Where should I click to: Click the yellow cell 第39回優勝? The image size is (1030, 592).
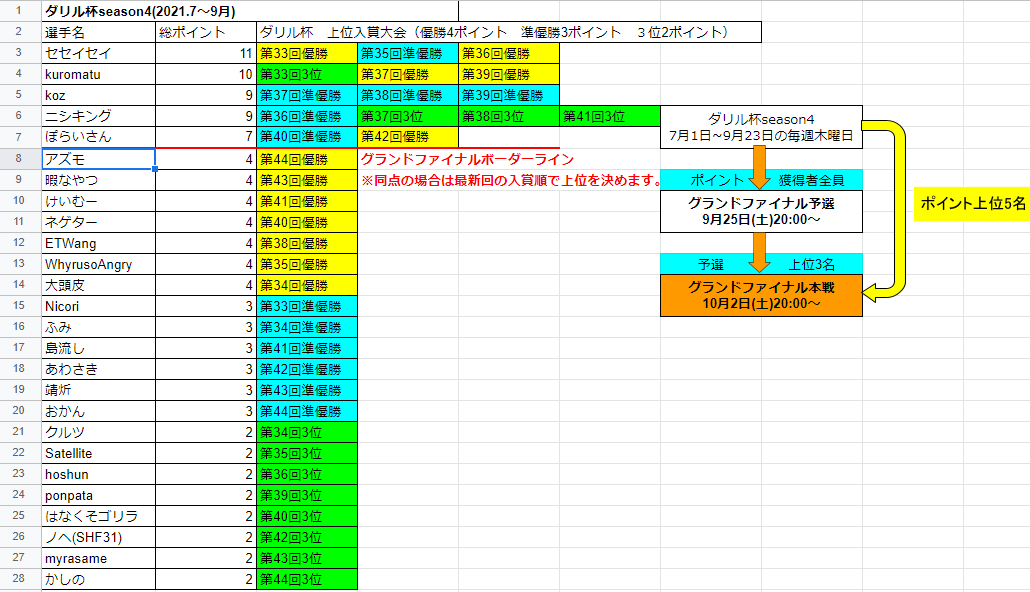click(509, 74)
